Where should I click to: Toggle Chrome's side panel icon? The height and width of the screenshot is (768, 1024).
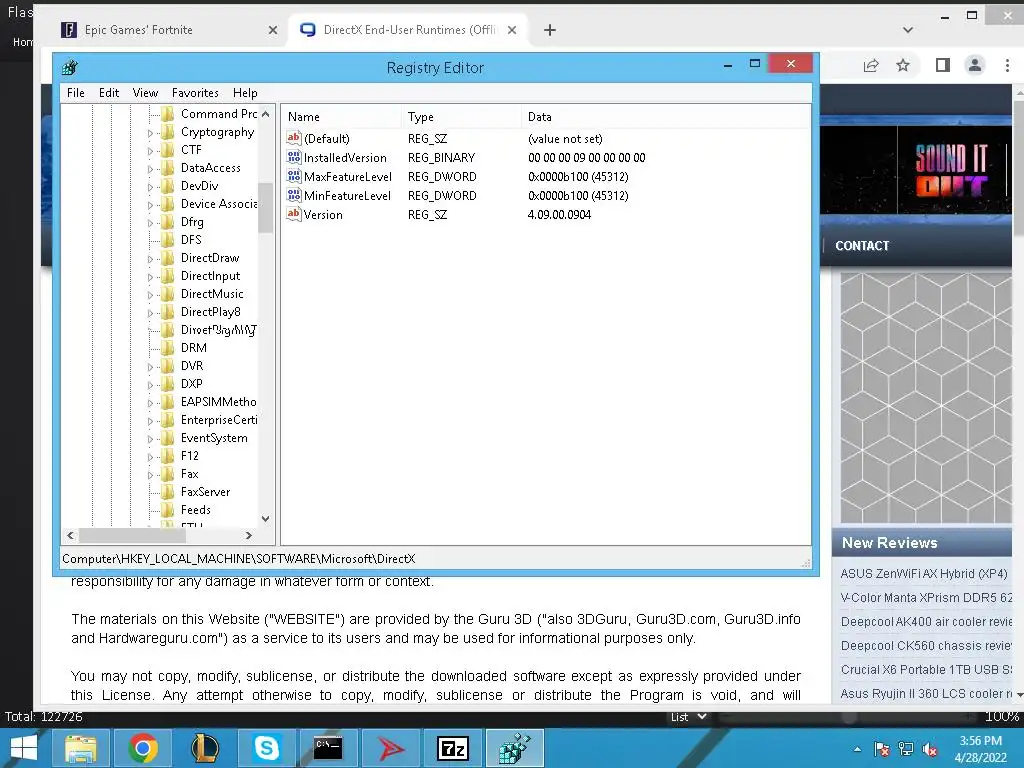(x=942, y=65)
